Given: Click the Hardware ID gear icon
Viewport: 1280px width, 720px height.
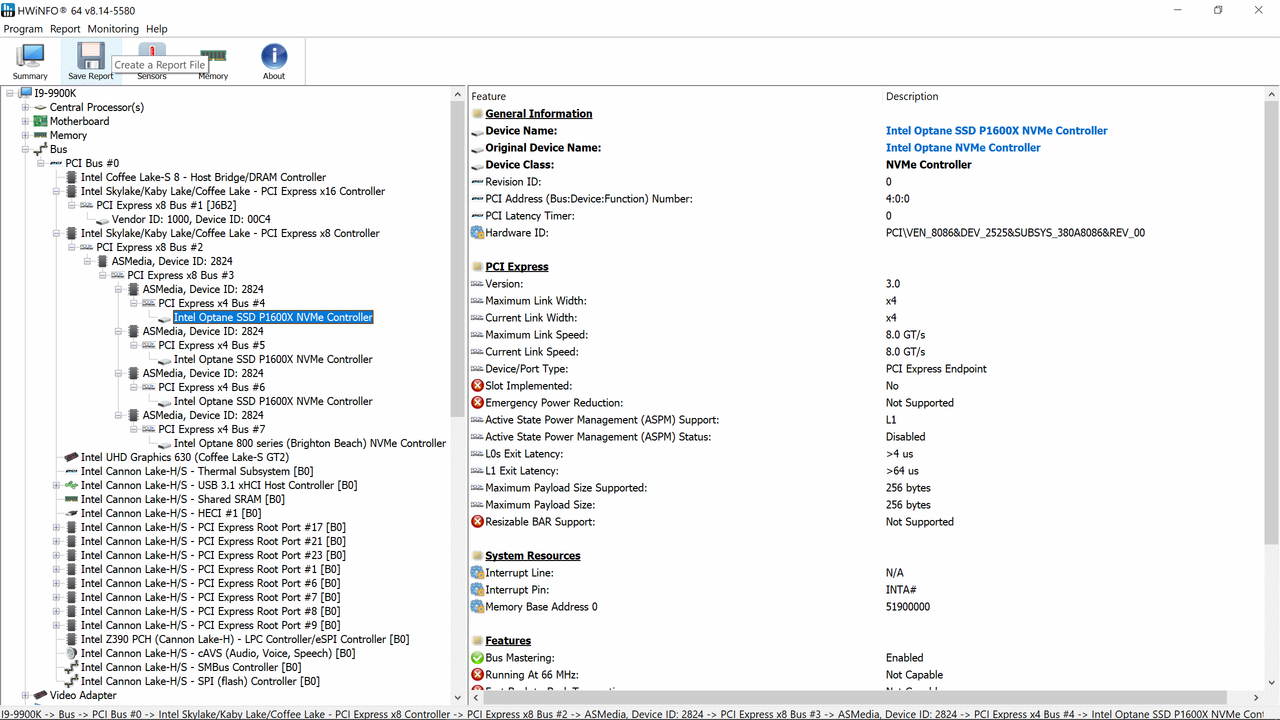Looking at the screenshot, I should click(477, 233).
